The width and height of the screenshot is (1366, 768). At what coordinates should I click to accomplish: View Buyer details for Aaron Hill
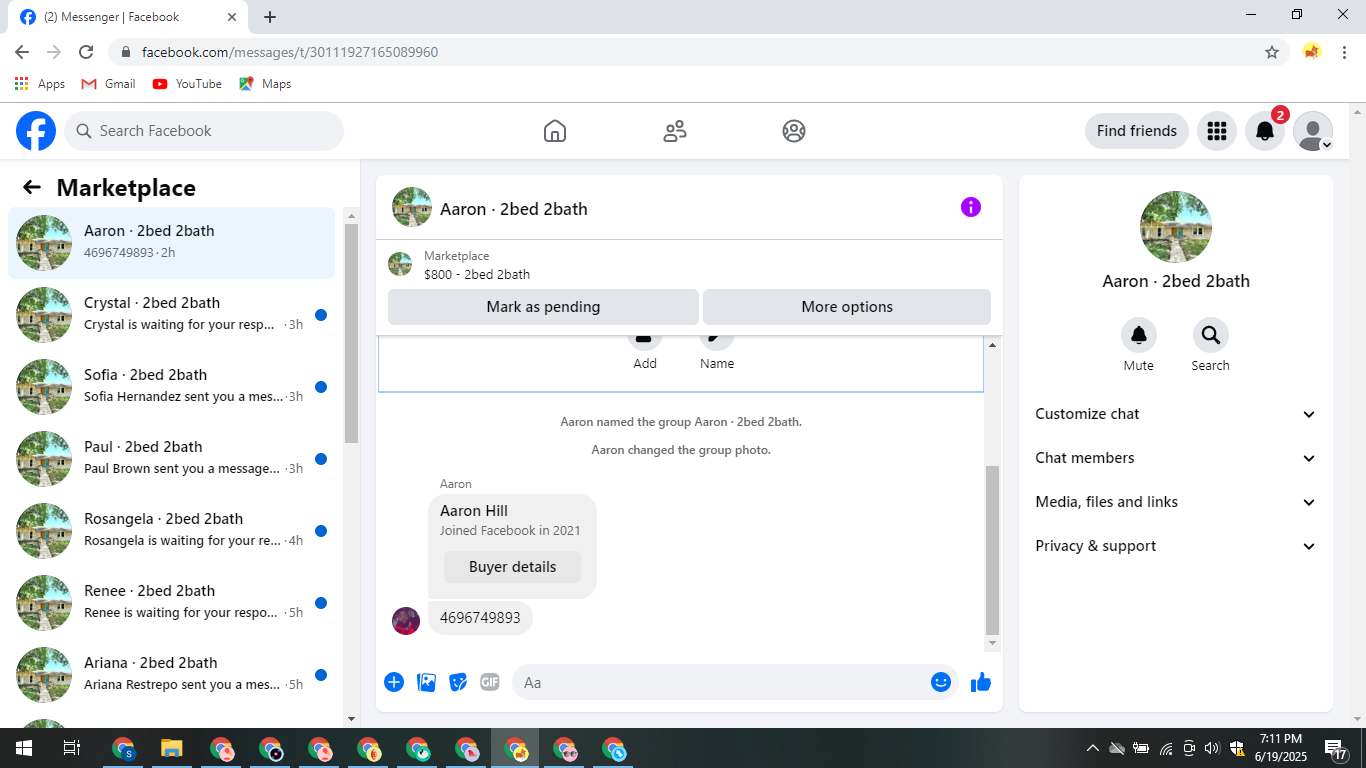pos(512,567)
